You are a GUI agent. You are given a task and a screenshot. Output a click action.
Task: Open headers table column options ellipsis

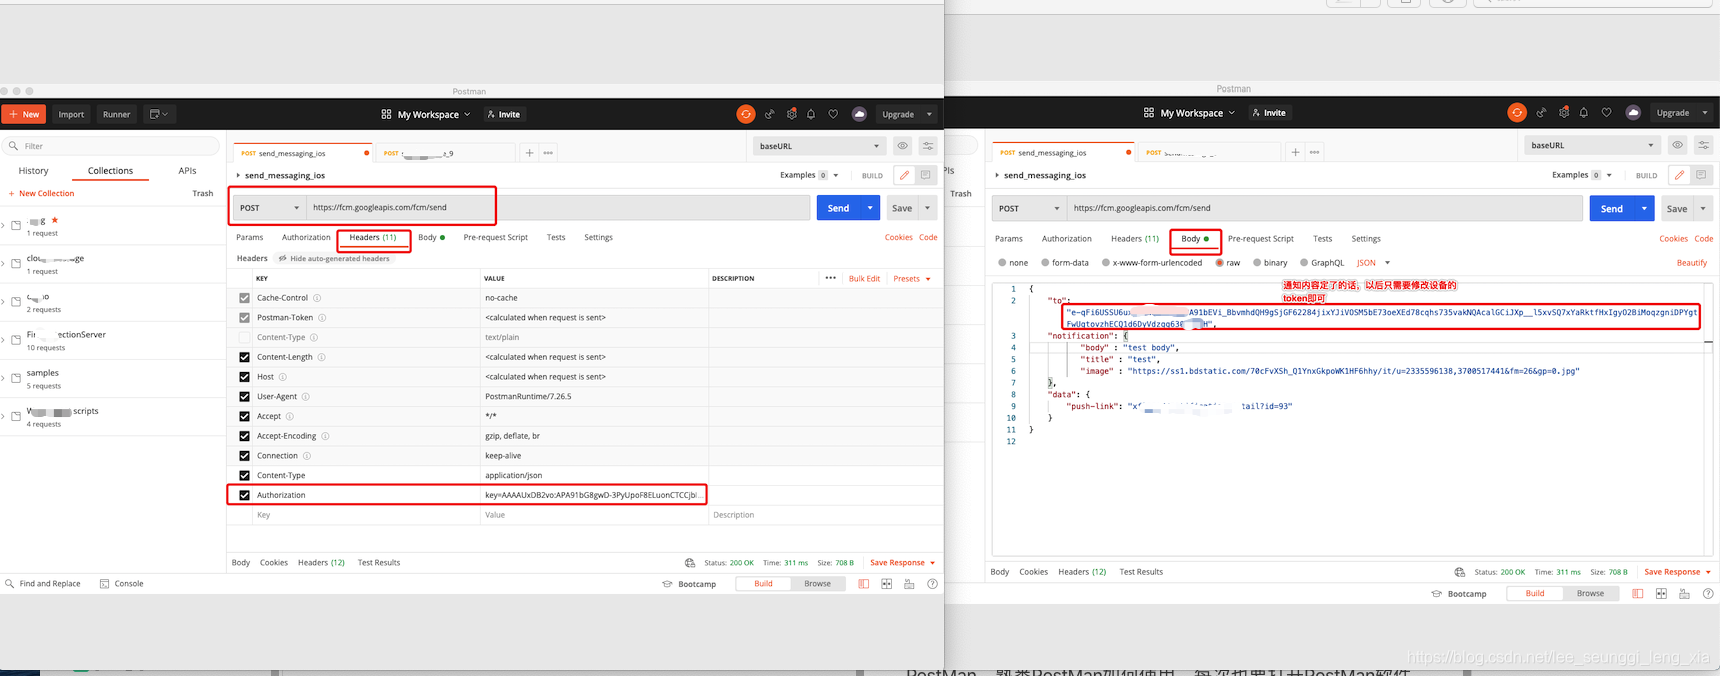click(x=830, y=278)
